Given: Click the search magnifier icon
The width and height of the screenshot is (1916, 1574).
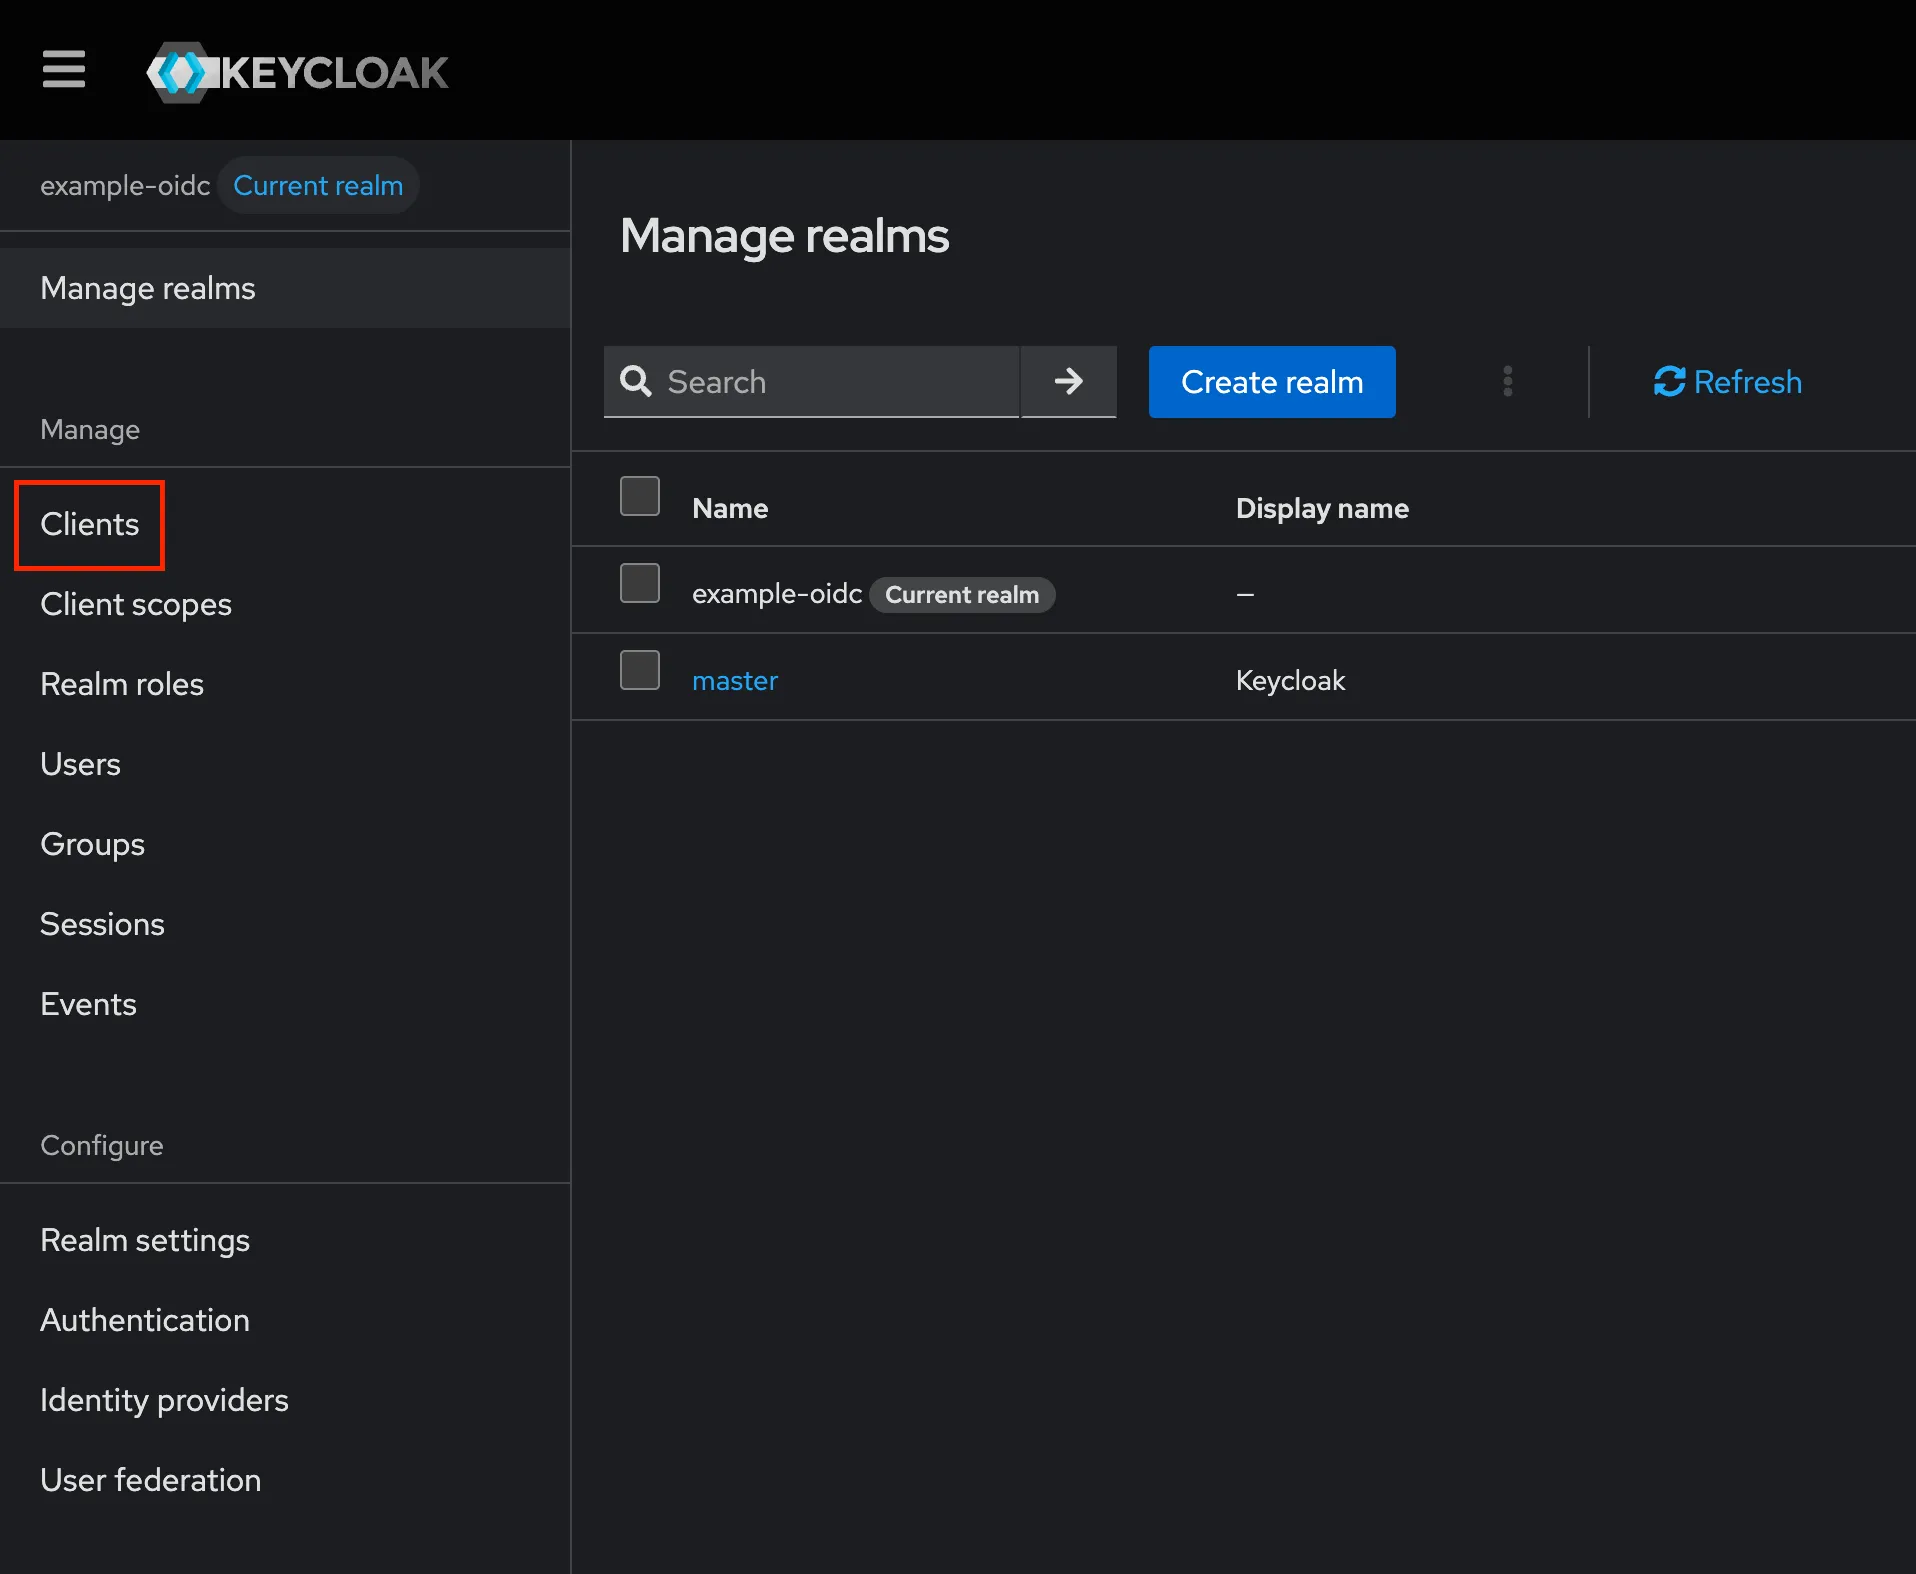Looking at the screenshot, I should [x=637, y=382].
